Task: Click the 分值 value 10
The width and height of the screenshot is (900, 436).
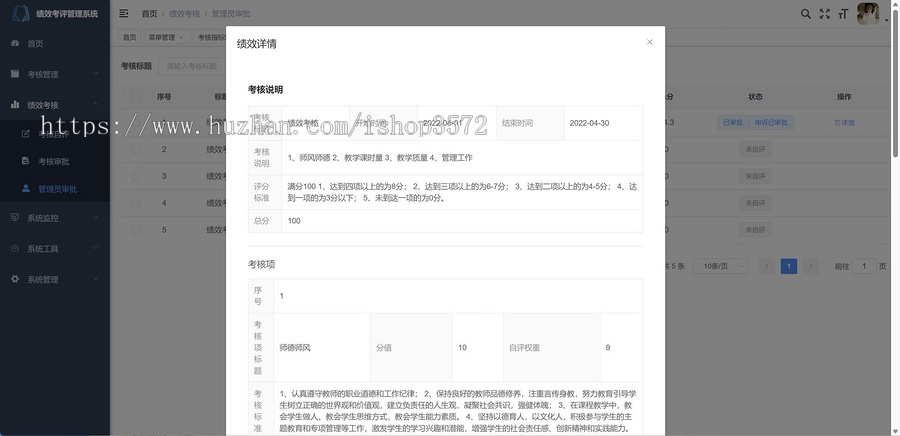Action: tap(463, 348)
